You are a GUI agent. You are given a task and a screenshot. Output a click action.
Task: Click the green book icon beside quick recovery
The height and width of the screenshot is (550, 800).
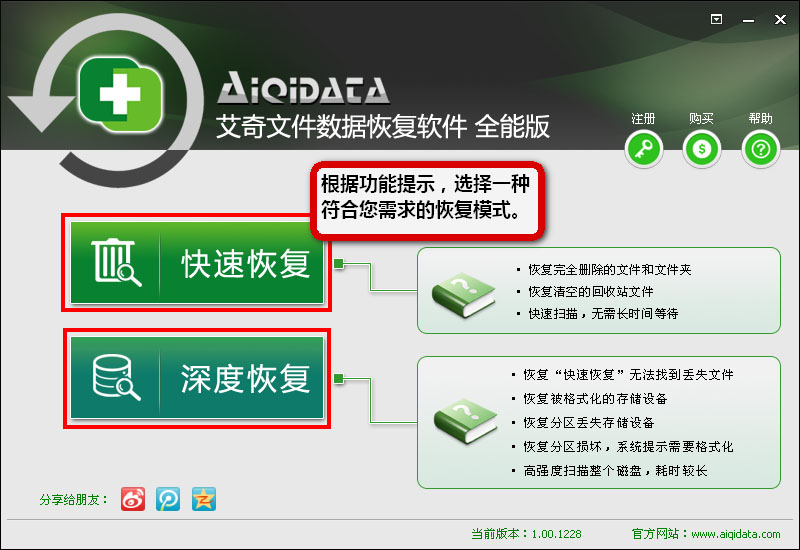click(463, 295)
